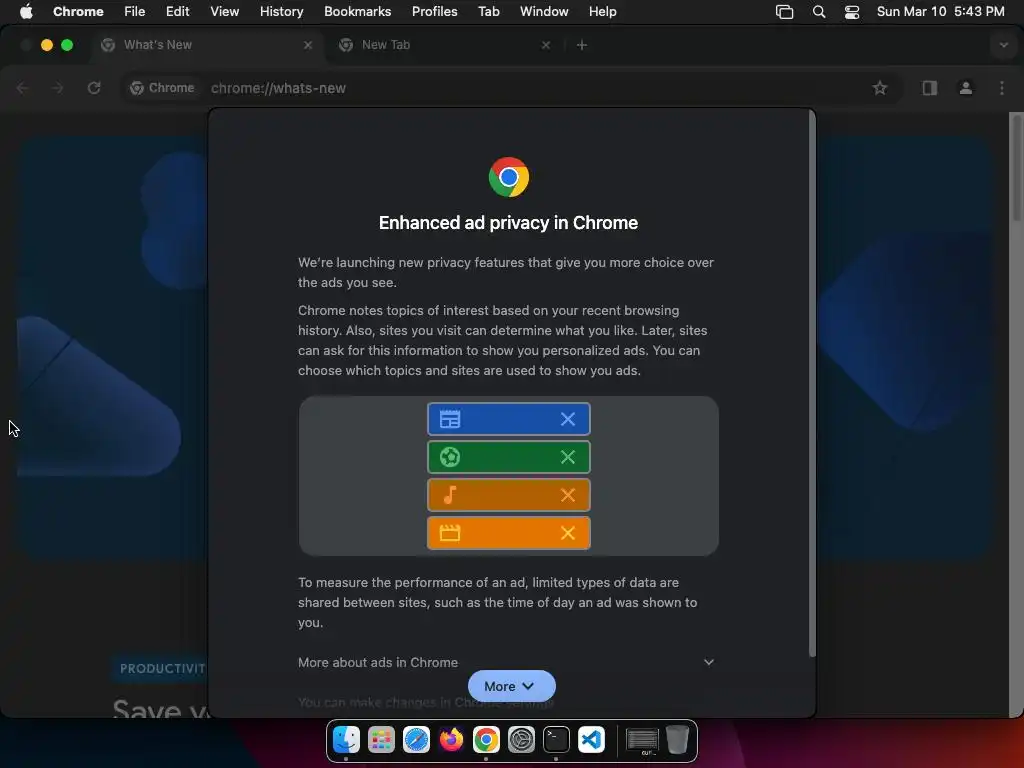Viewport: 1024px width, 768px height.
Task: Click the Enhanced ad privacy heading
Action: click(508, 223)
